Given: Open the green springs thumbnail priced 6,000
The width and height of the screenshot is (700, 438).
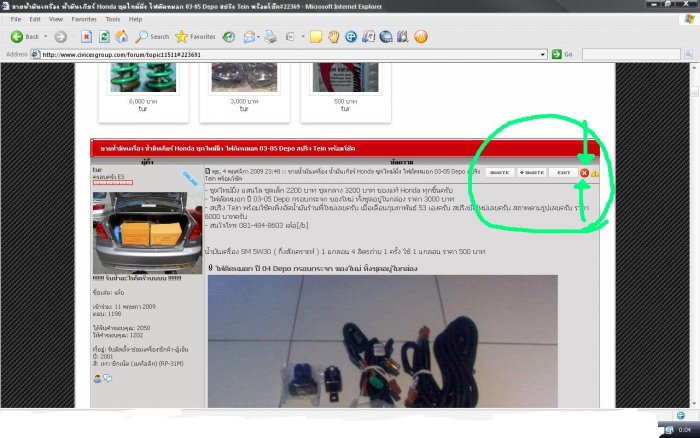Looking at the screenshot, I should pyautogui.click(x=143, y=77).
